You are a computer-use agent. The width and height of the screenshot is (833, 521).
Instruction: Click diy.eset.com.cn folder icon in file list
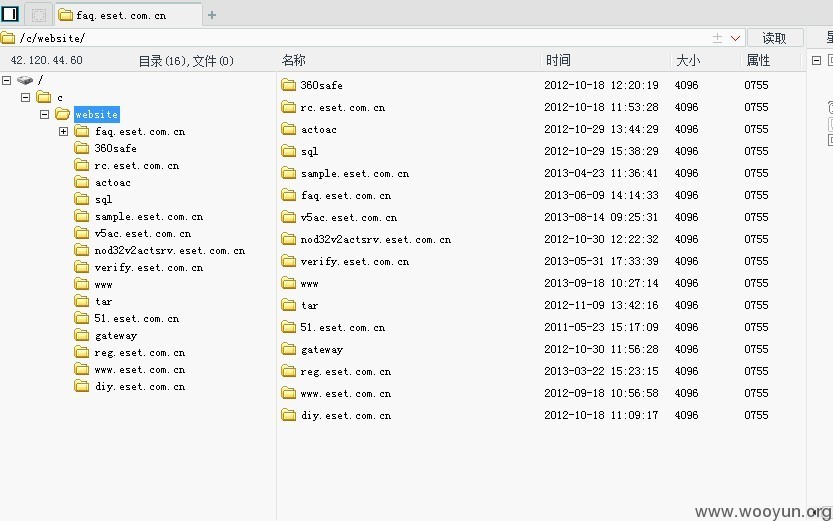pos(288,415)
